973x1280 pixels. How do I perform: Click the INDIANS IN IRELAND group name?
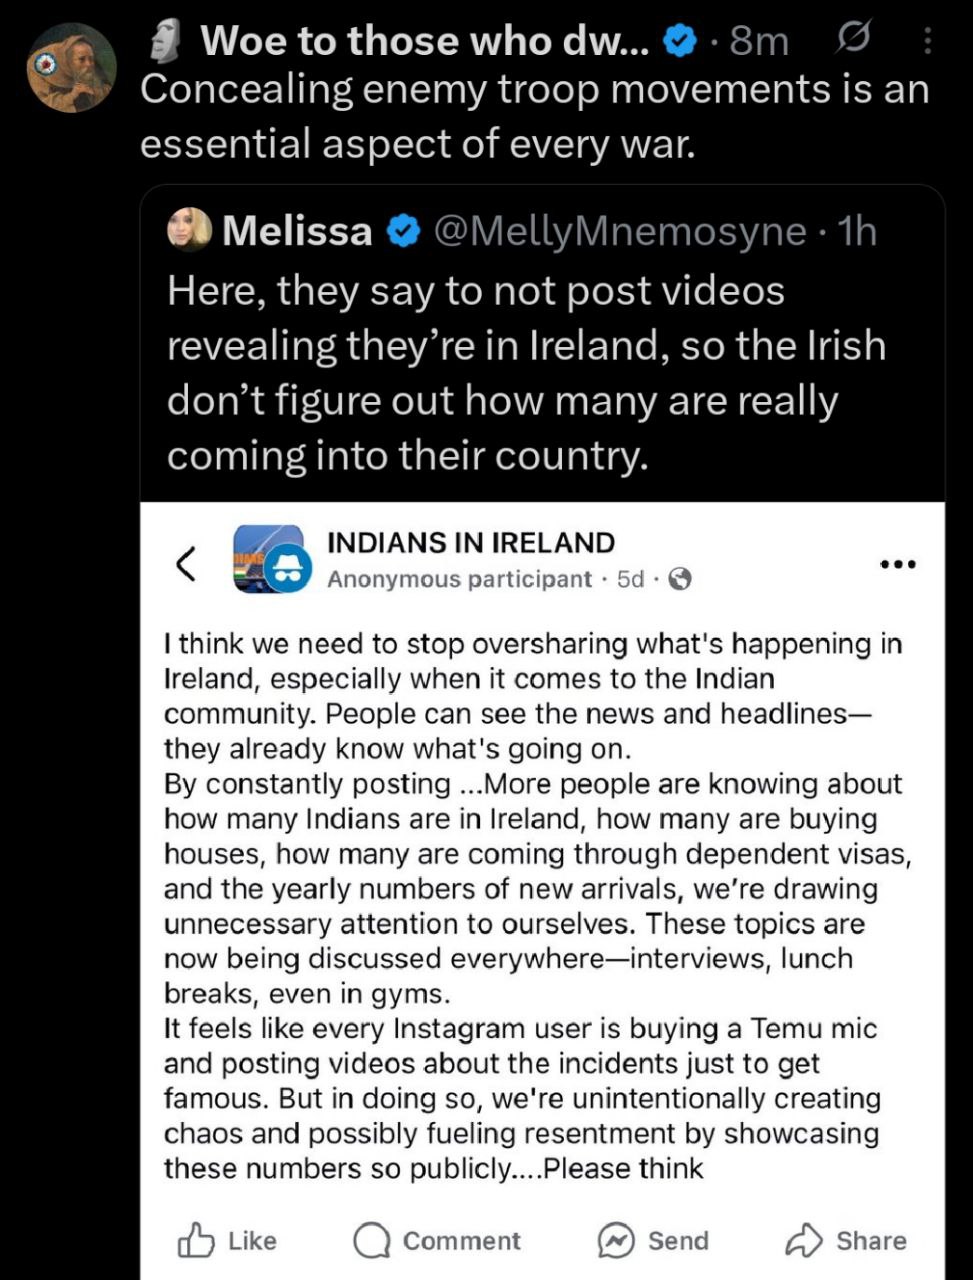(x=471, y=542)
